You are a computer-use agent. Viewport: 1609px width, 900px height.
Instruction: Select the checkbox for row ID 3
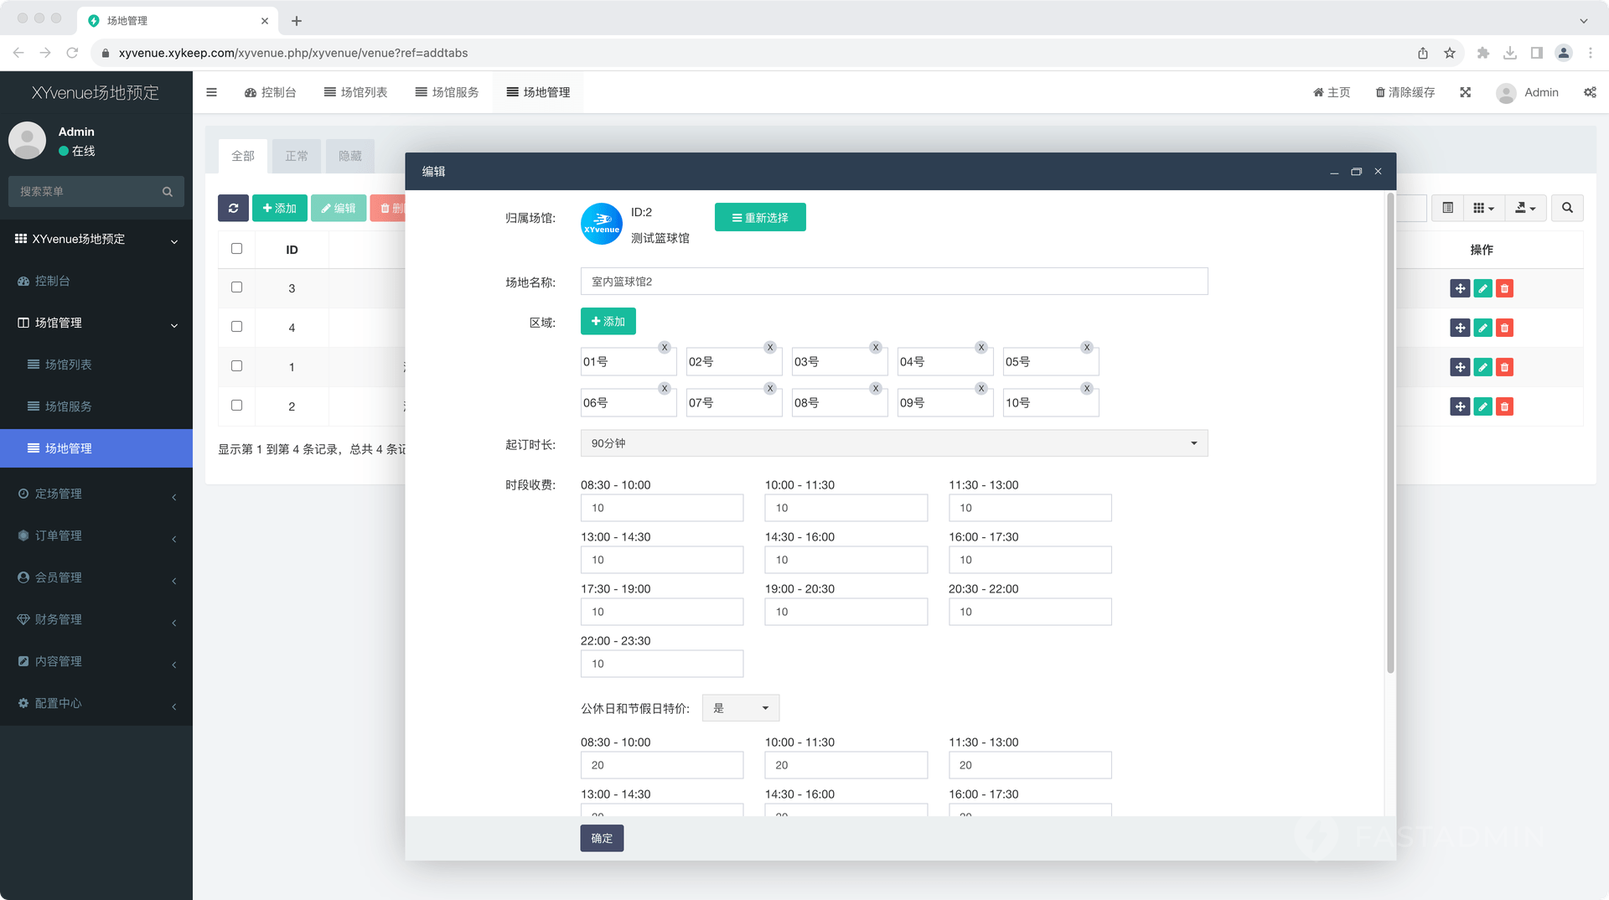point(237,288)
